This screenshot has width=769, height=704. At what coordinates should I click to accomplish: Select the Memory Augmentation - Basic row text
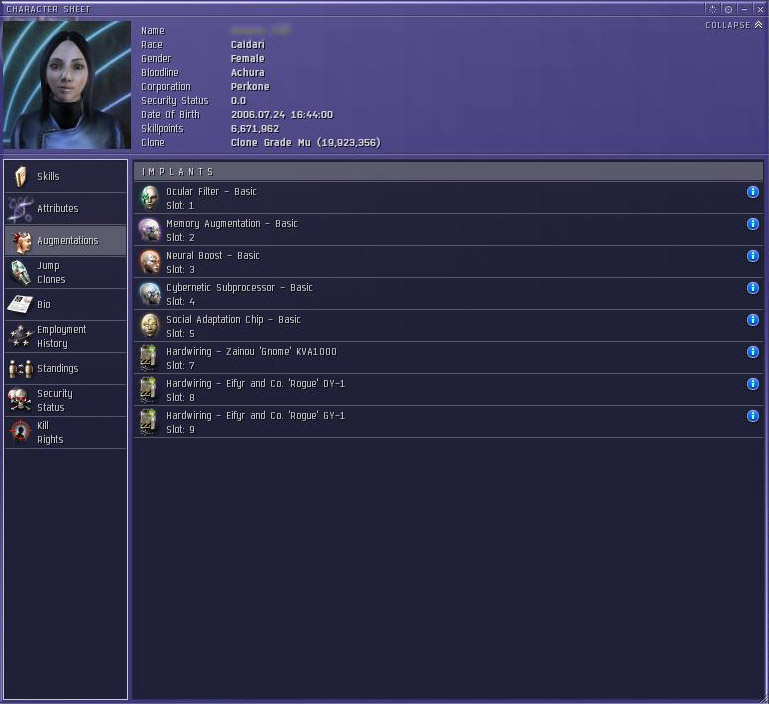pyautogui.click(x=232, y=224)
